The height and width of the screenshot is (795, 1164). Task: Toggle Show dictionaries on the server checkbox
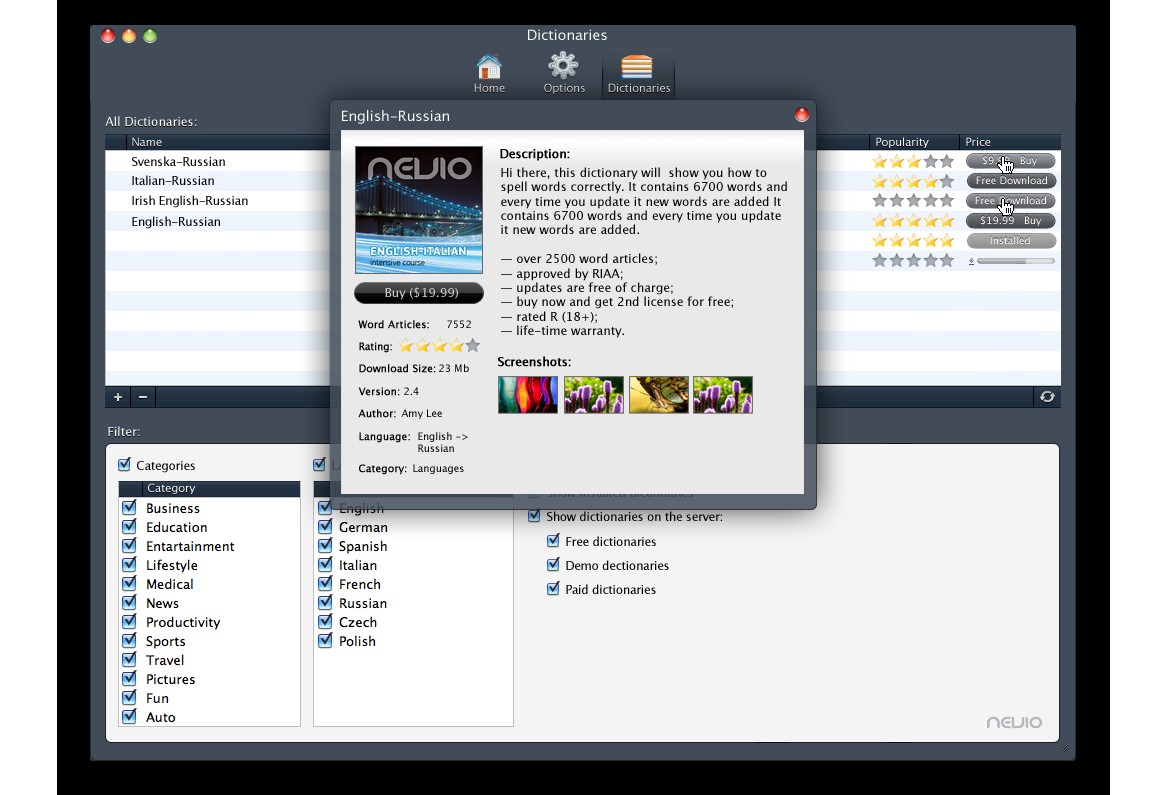point(534,515)
